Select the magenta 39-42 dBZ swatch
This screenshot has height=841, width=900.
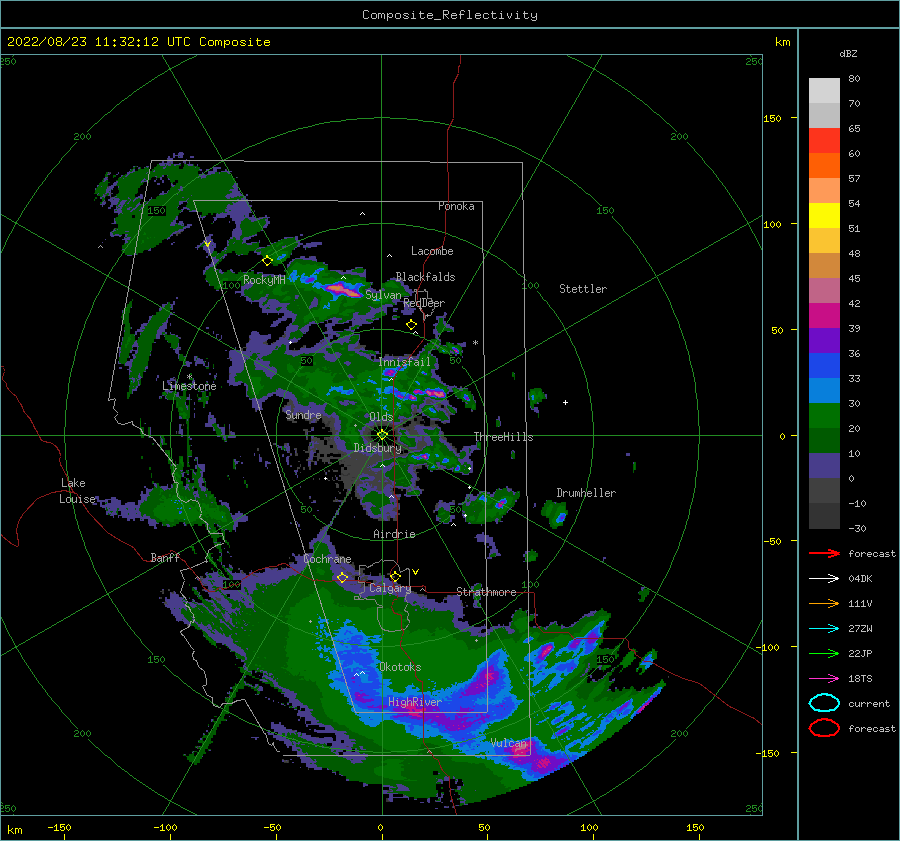824,315
